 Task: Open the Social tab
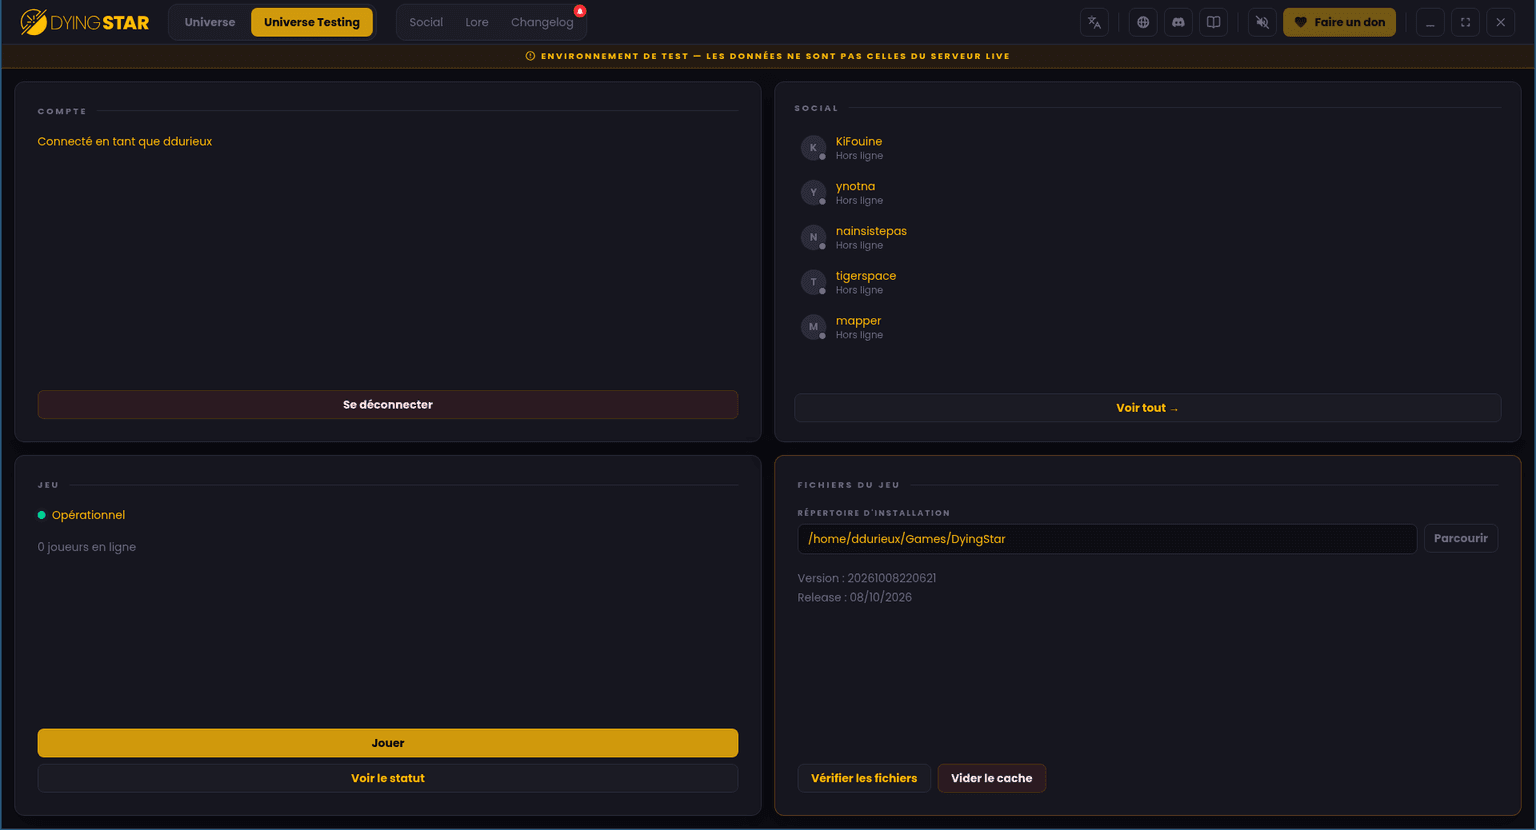pos(426,22)
